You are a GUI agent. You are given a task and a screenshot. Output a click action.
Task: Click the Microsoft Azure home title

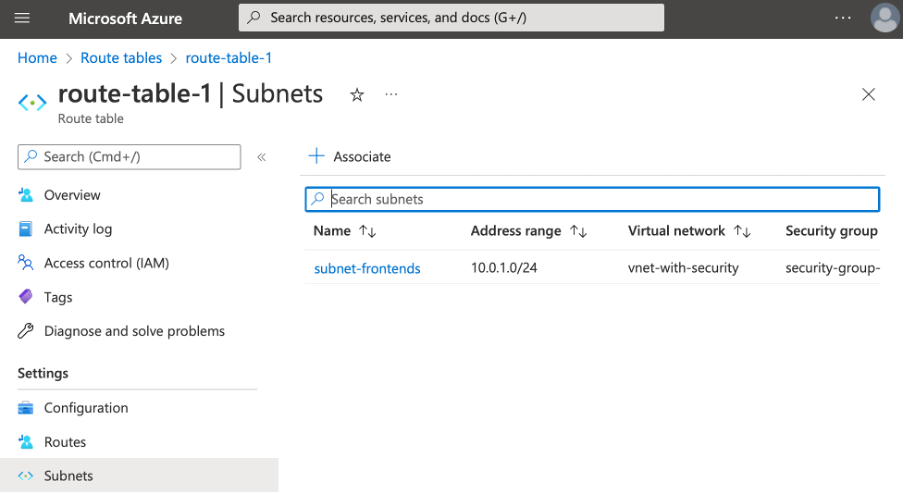click(x=125, y=18)
